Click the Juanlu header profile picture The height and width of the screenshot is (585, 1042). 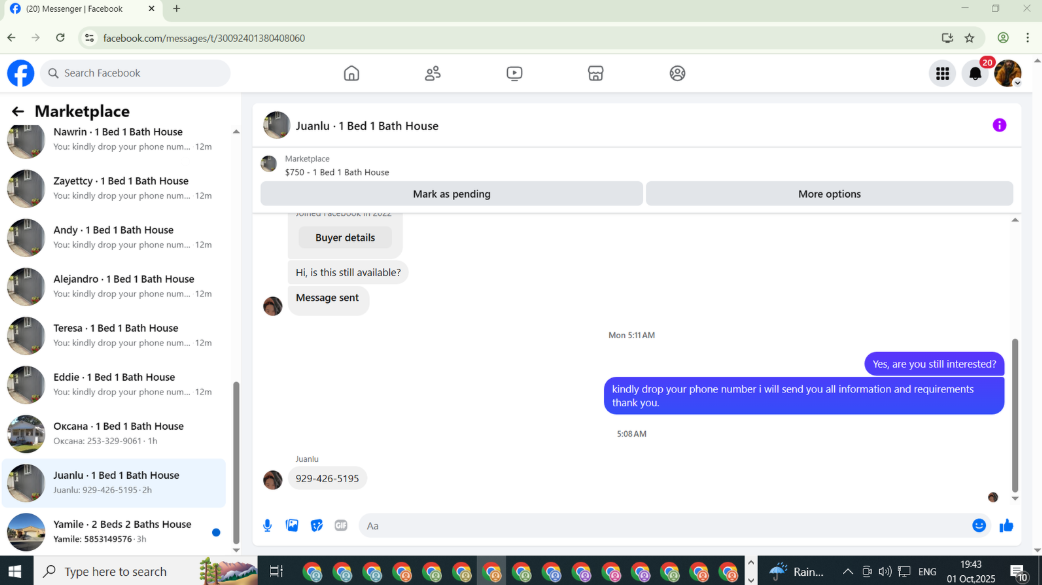276,125
